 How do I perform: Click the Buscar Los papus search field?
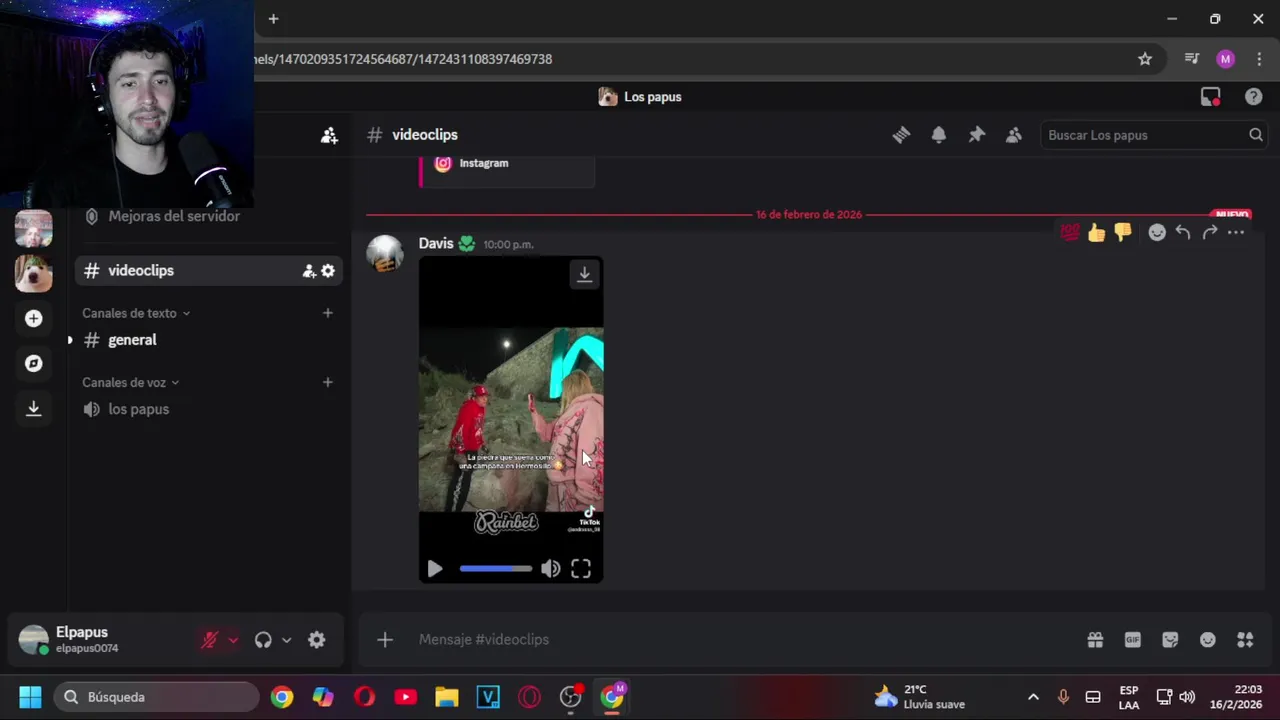[x=1154, y=135]
